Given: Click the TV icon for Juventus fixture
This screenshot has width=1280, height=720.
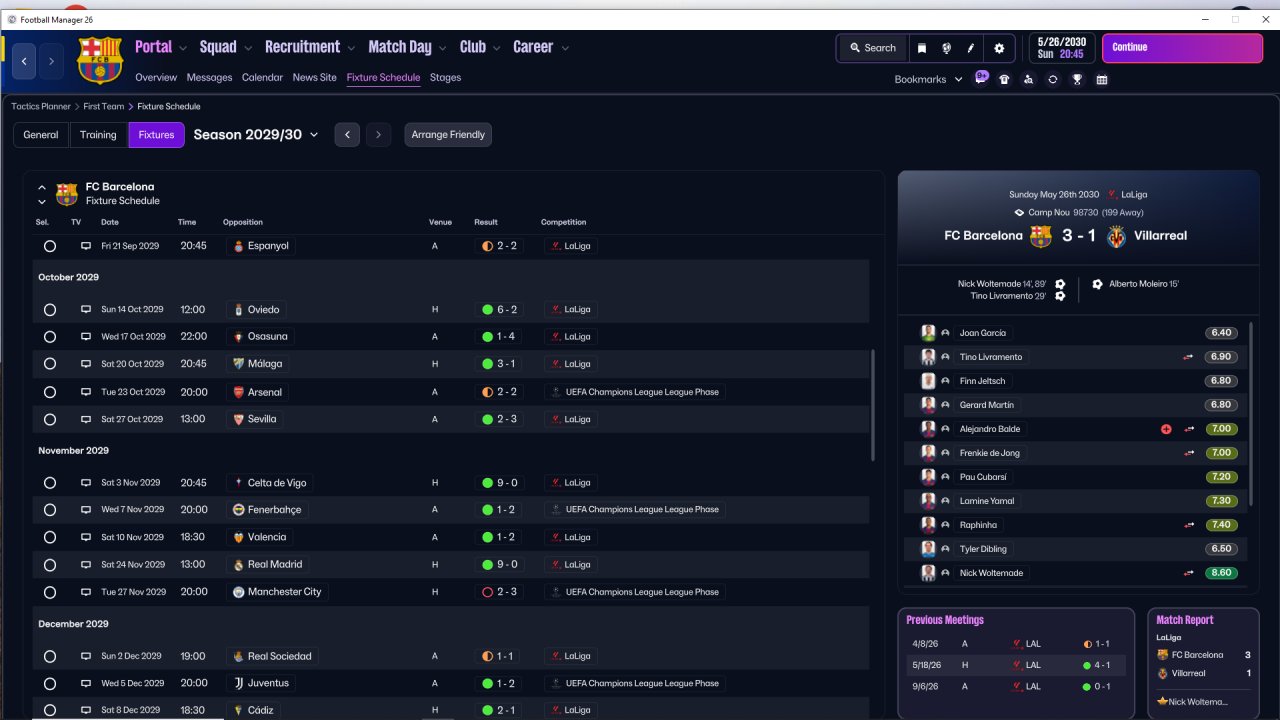Looking at the screenshot, I should click(x=86, y=684).
